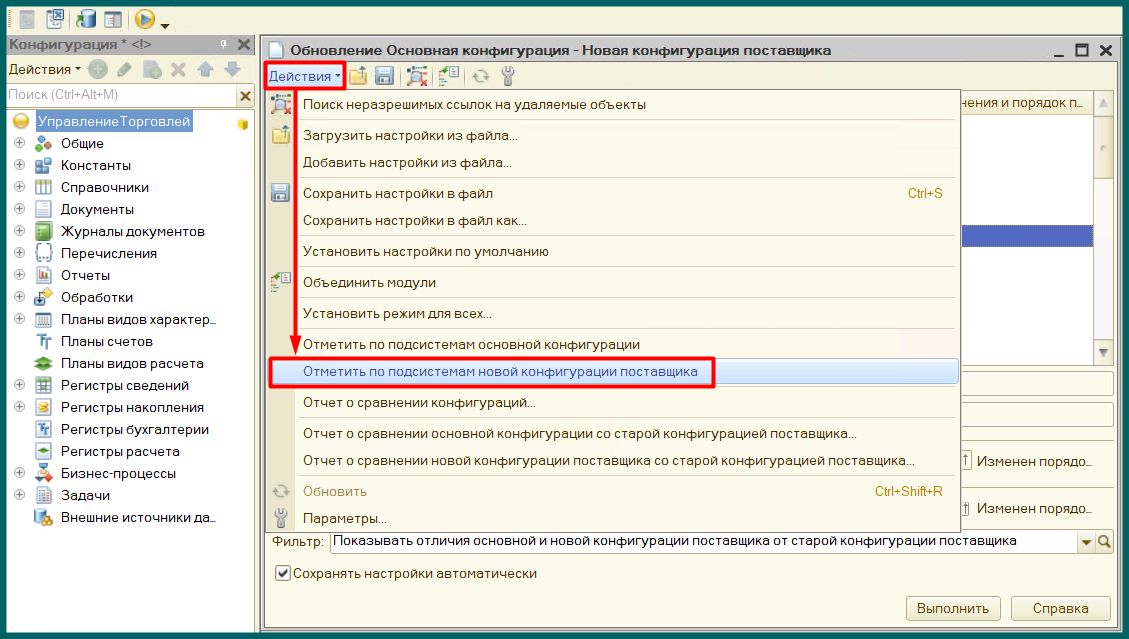This screenshot has width=1129, height=639.
Task: Click the green plus Add icon
Action: point(98,69)
